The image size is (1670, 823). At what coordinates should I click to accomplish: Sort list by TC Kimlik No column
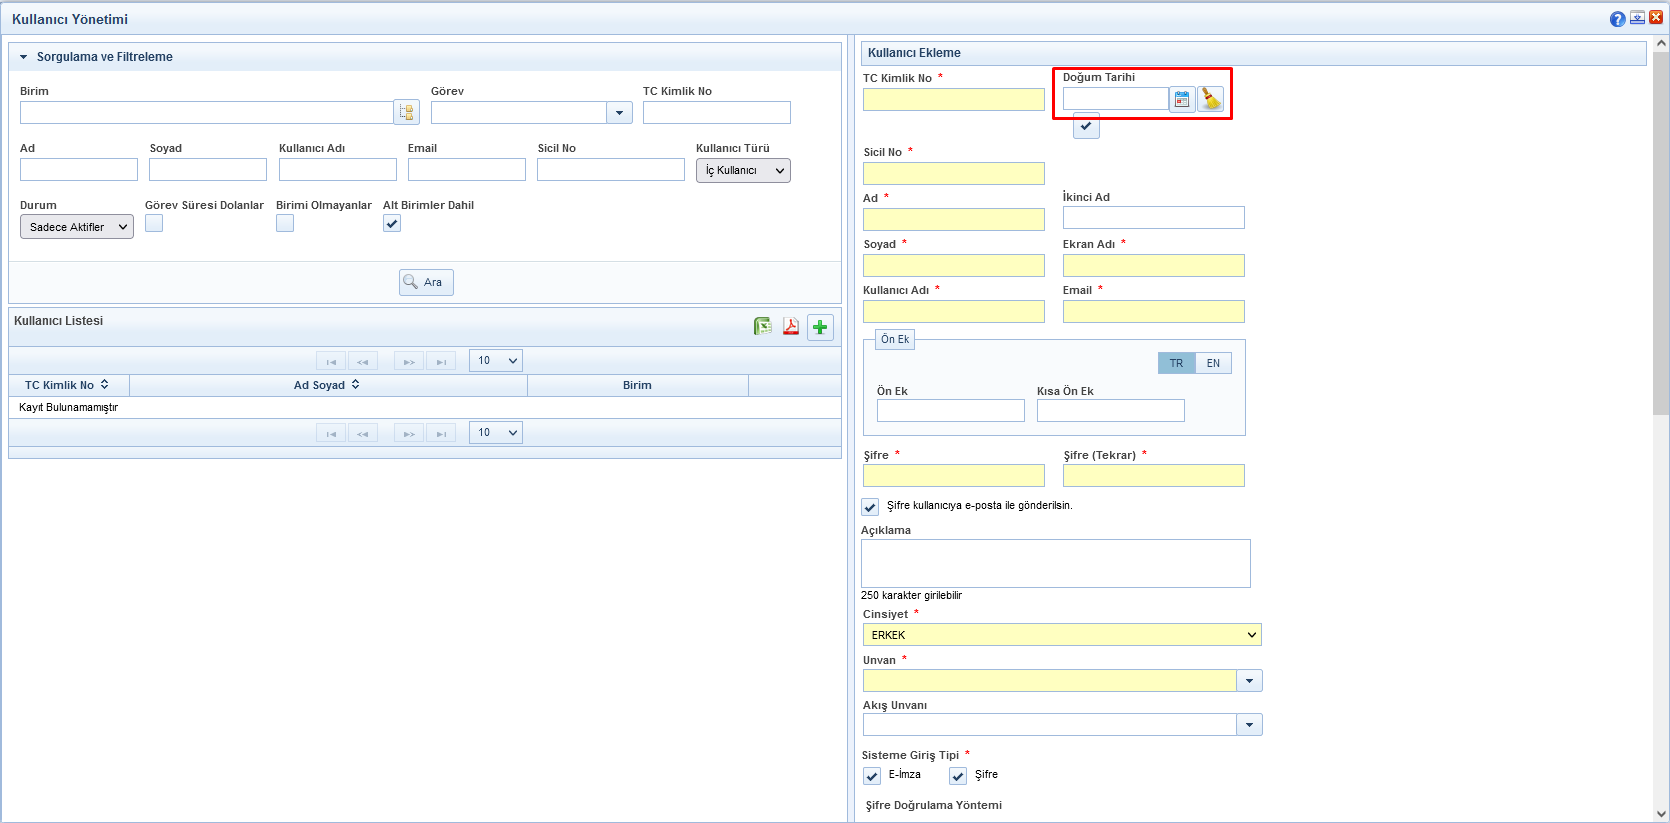pos(67,385)
